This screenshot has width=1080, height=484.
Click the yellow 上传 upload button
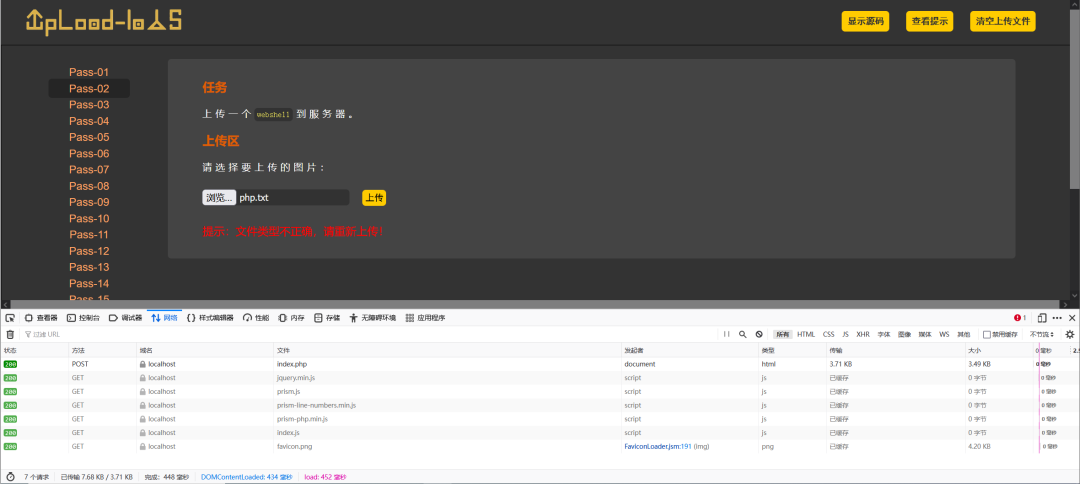point(374,198)
